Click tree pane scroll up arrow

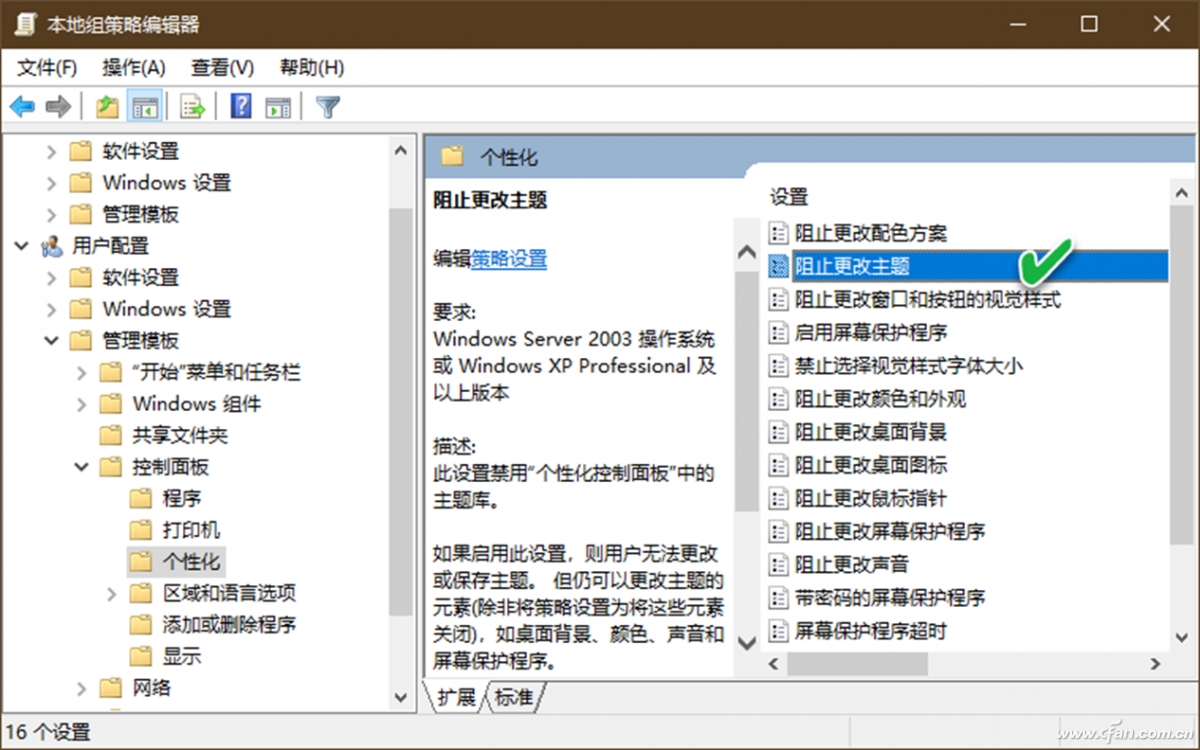[400, 151]
